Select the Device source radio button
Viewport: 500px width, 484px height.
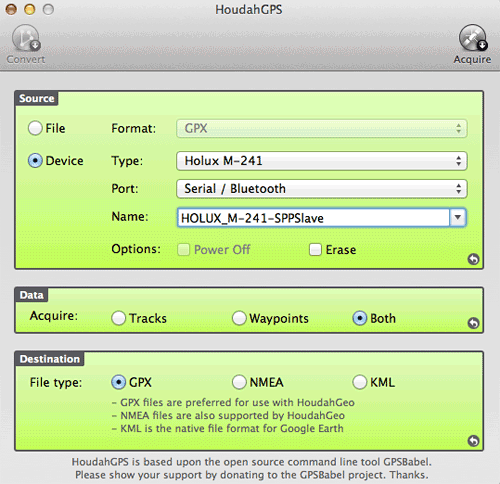coord(35,161)
